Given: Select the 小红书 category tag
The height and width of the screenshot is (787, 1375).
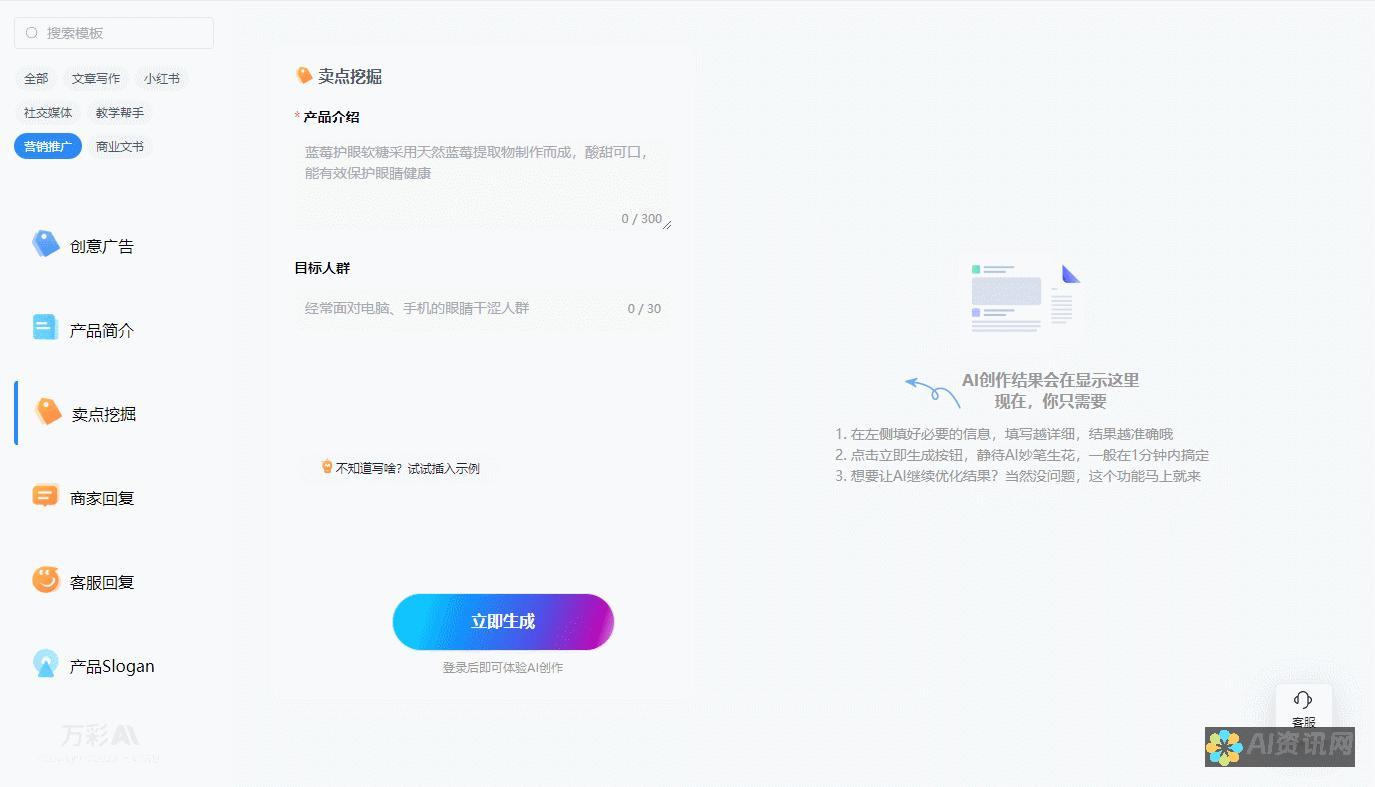Looking at the screenshot, I should 161,78.
